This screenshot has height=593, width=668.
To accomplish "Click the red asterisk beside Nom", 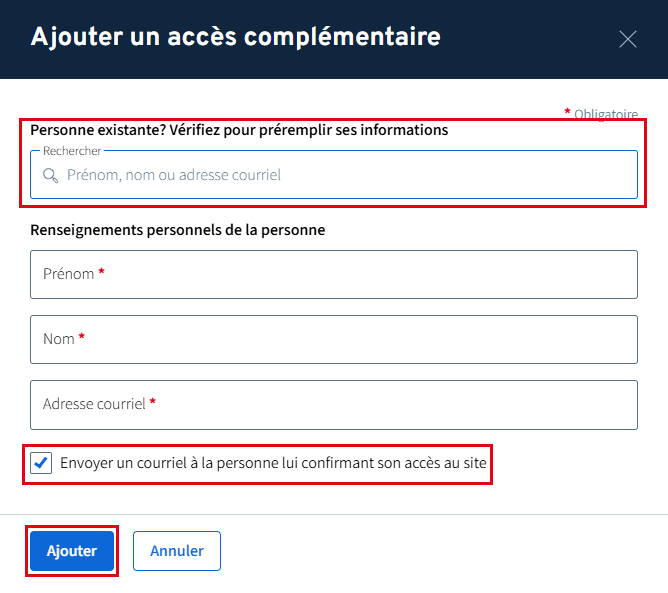I will click(x=82, y=338).
